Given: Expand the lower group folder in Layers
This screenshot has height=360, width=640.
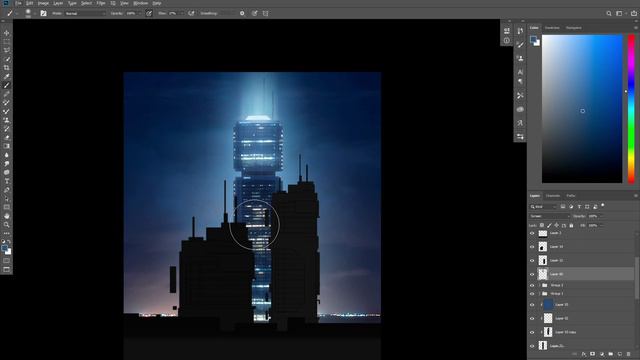Looking at the screenshot, I should tap(540, 293).
